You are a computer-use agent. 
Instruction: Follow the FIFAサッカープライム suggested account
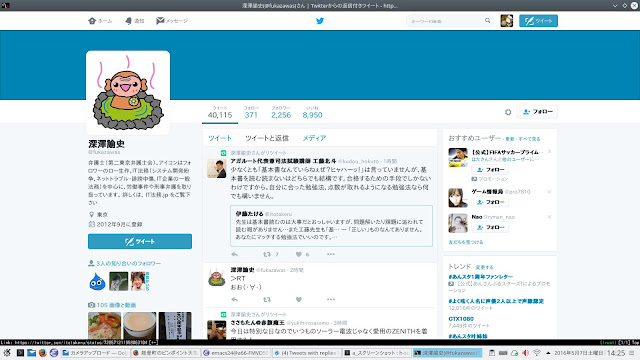click(x=490, y=169)
